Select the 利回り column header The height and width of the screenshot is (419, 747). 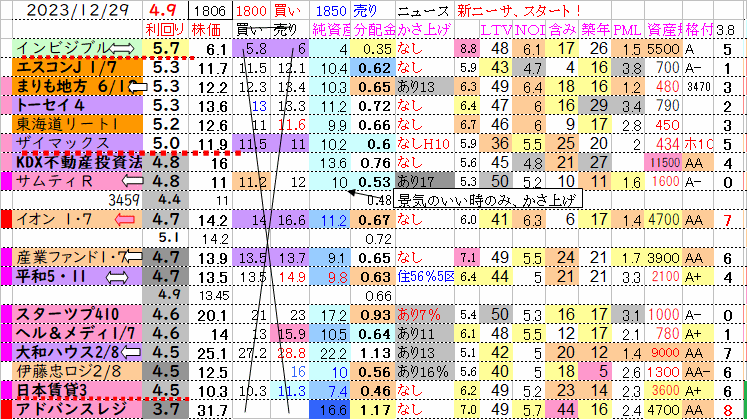click(164, 29)
